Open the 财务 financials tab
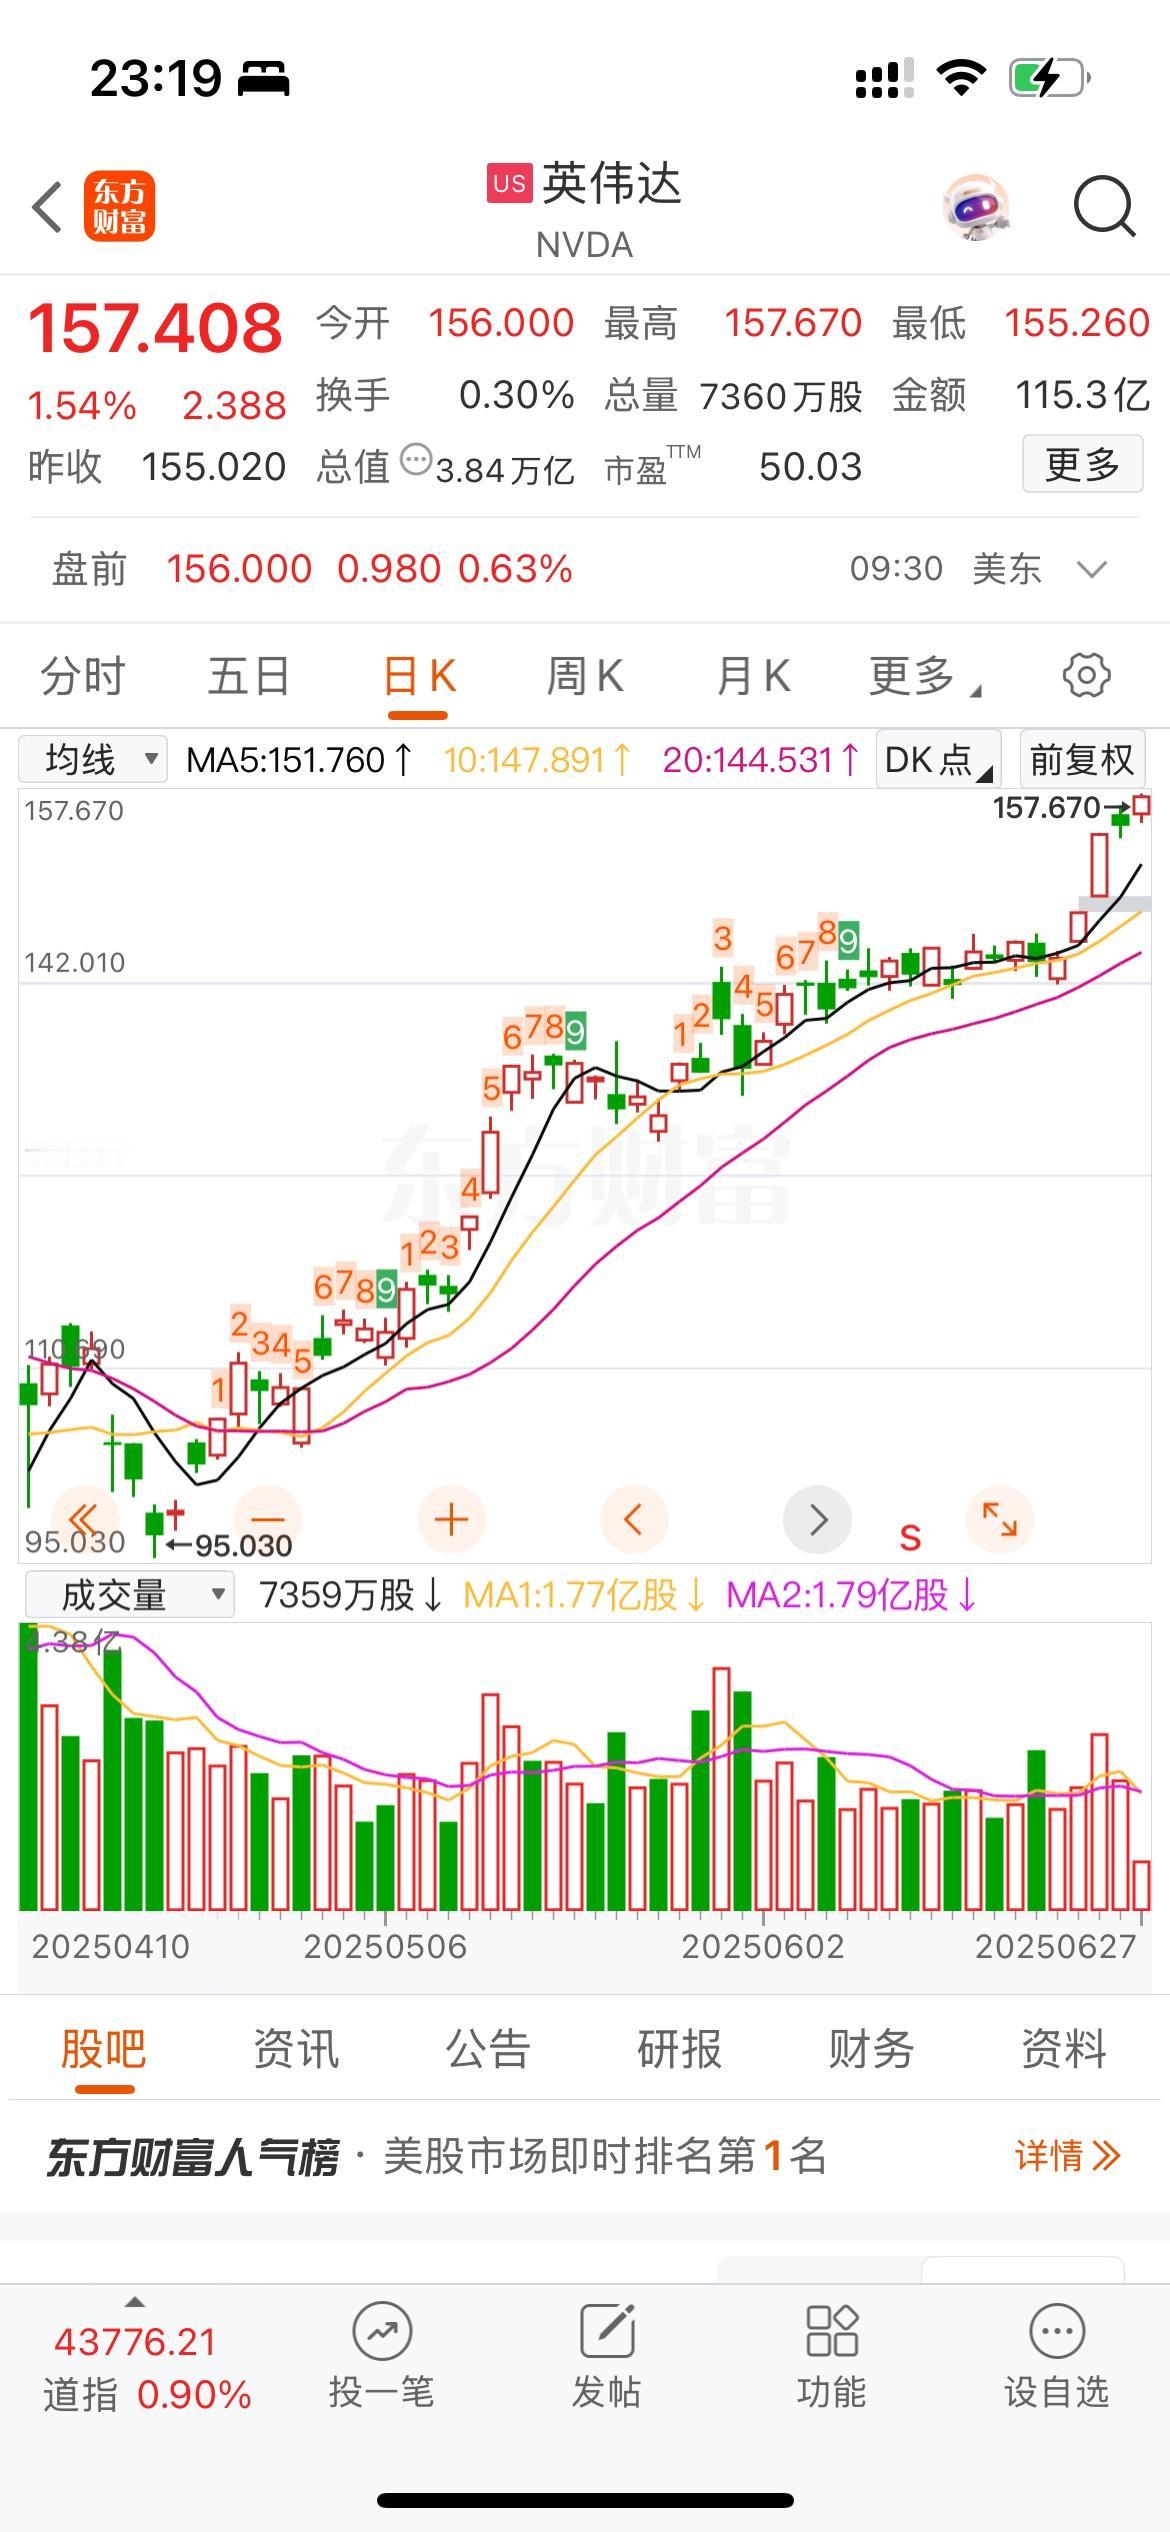Image resolution: width=1170 pixels, height=2532 pixels. [871, 2049]
